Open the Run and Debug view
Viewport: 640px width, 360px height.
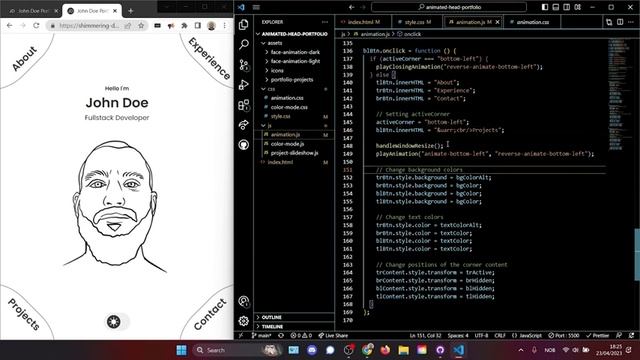(244, 84)
